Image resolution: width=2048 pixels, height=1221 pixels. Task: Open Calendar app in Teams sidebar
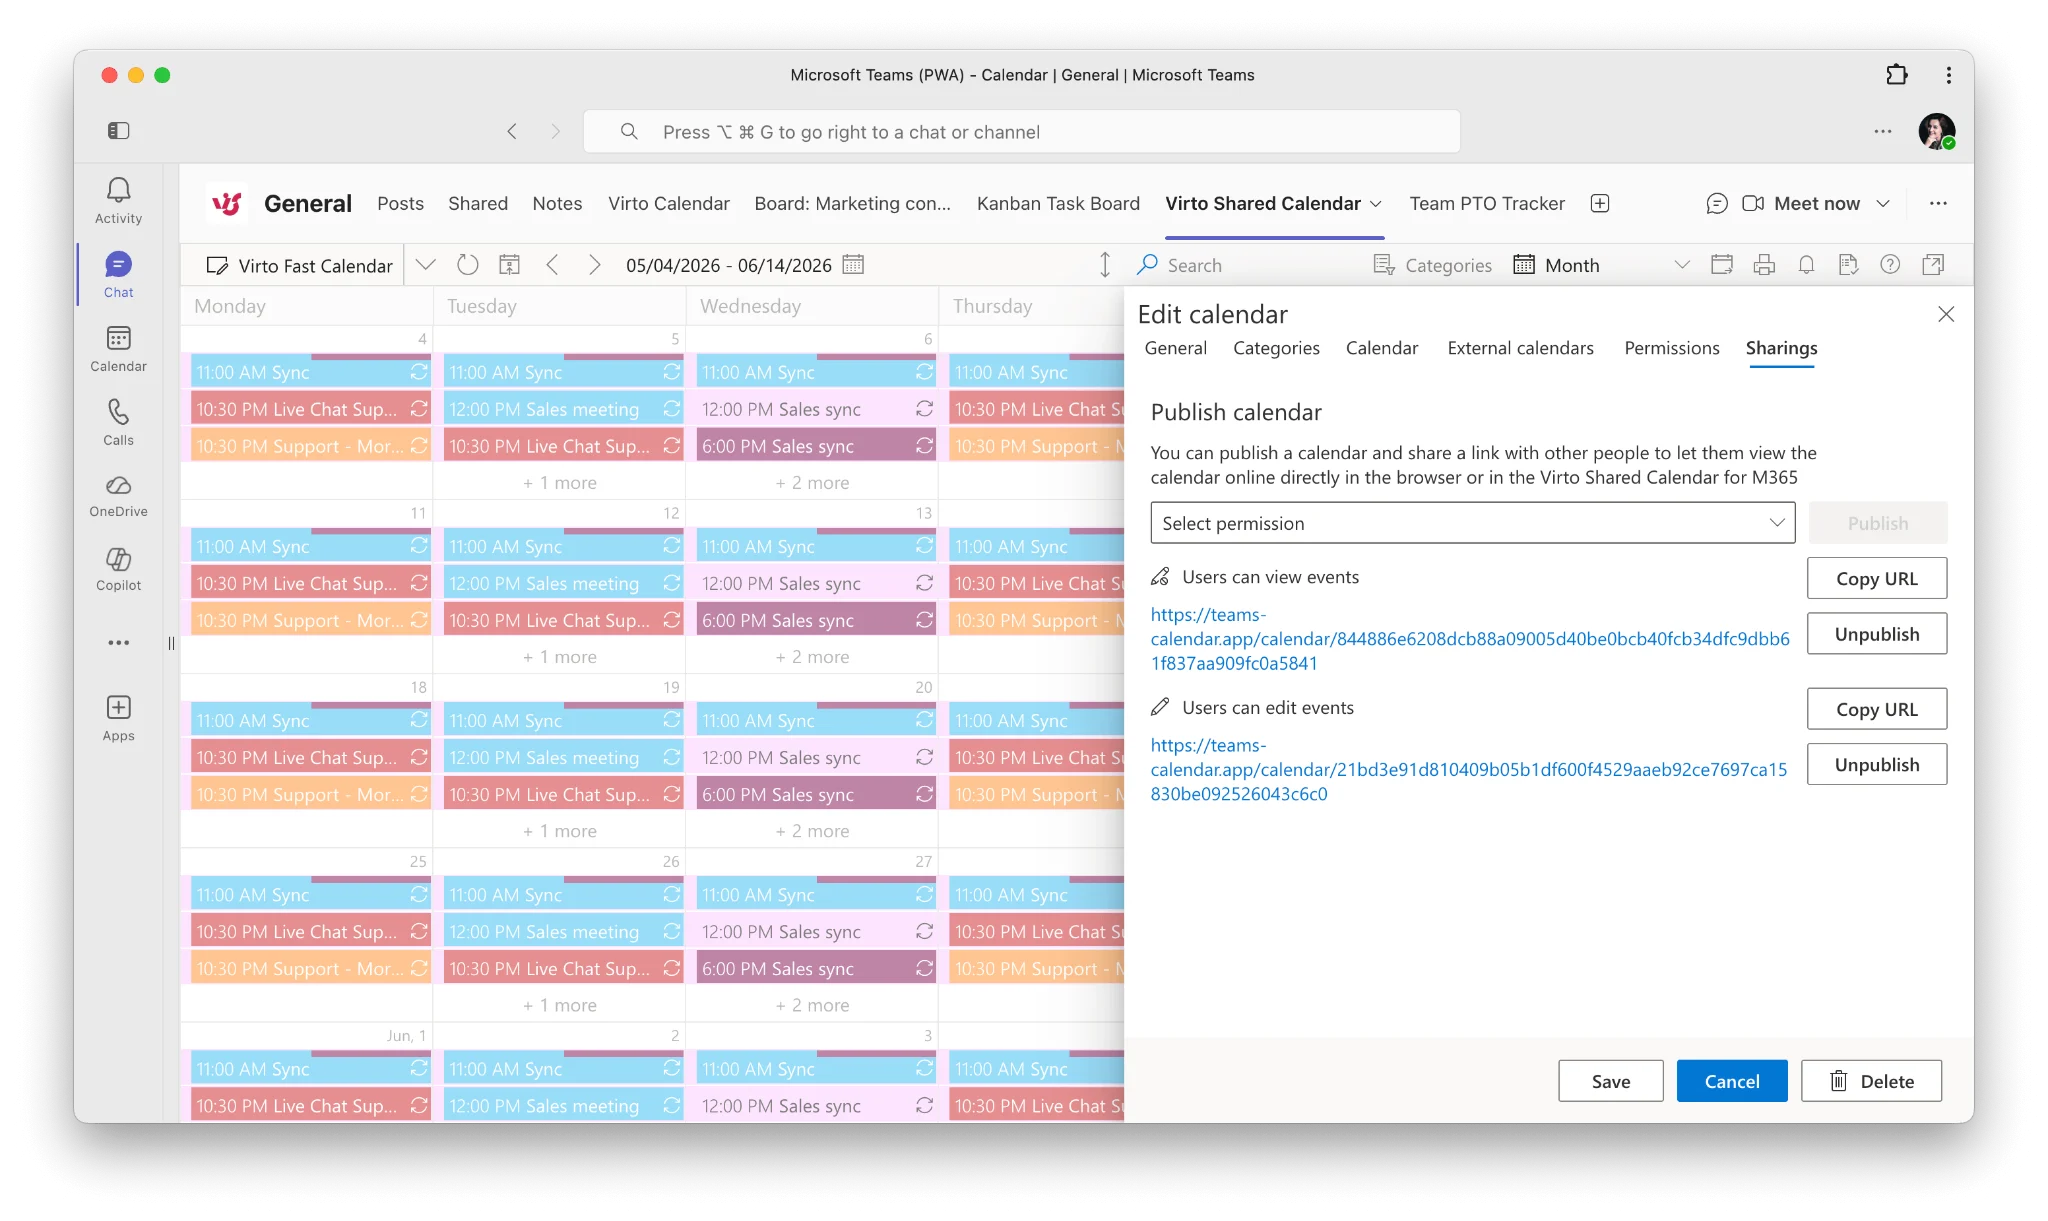(118, 349)
